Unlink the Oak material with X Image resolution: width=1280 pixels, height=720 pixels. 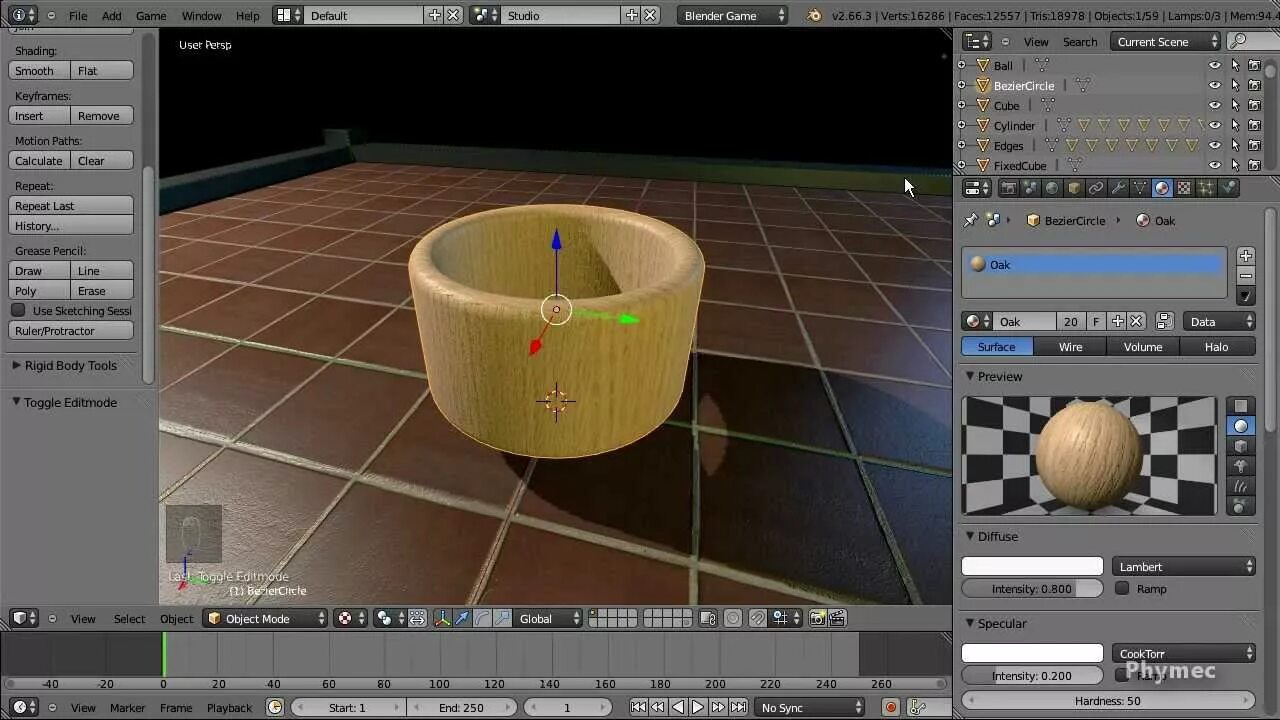click(1136, 321)
